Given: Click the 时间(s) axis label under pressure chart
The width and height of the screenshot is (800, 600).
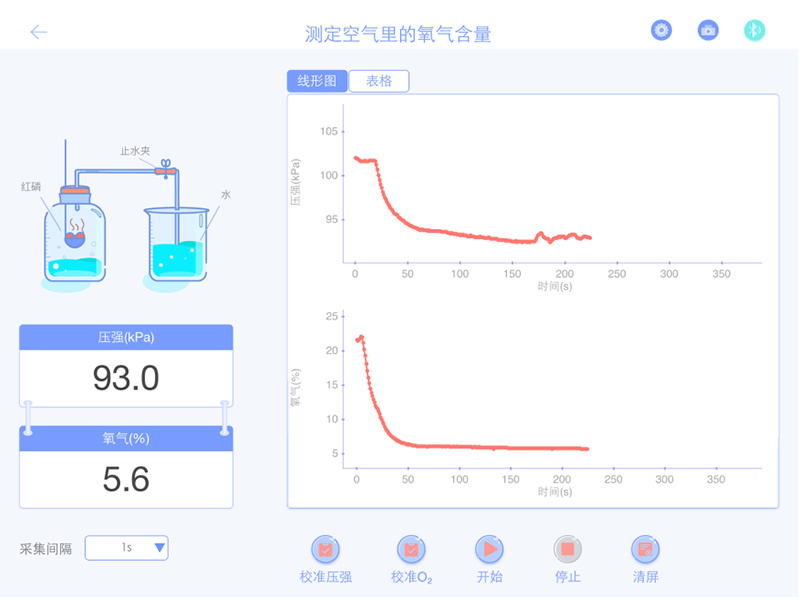Looking at the screenshot, I should pyautogui.click(x=555, y=286).
